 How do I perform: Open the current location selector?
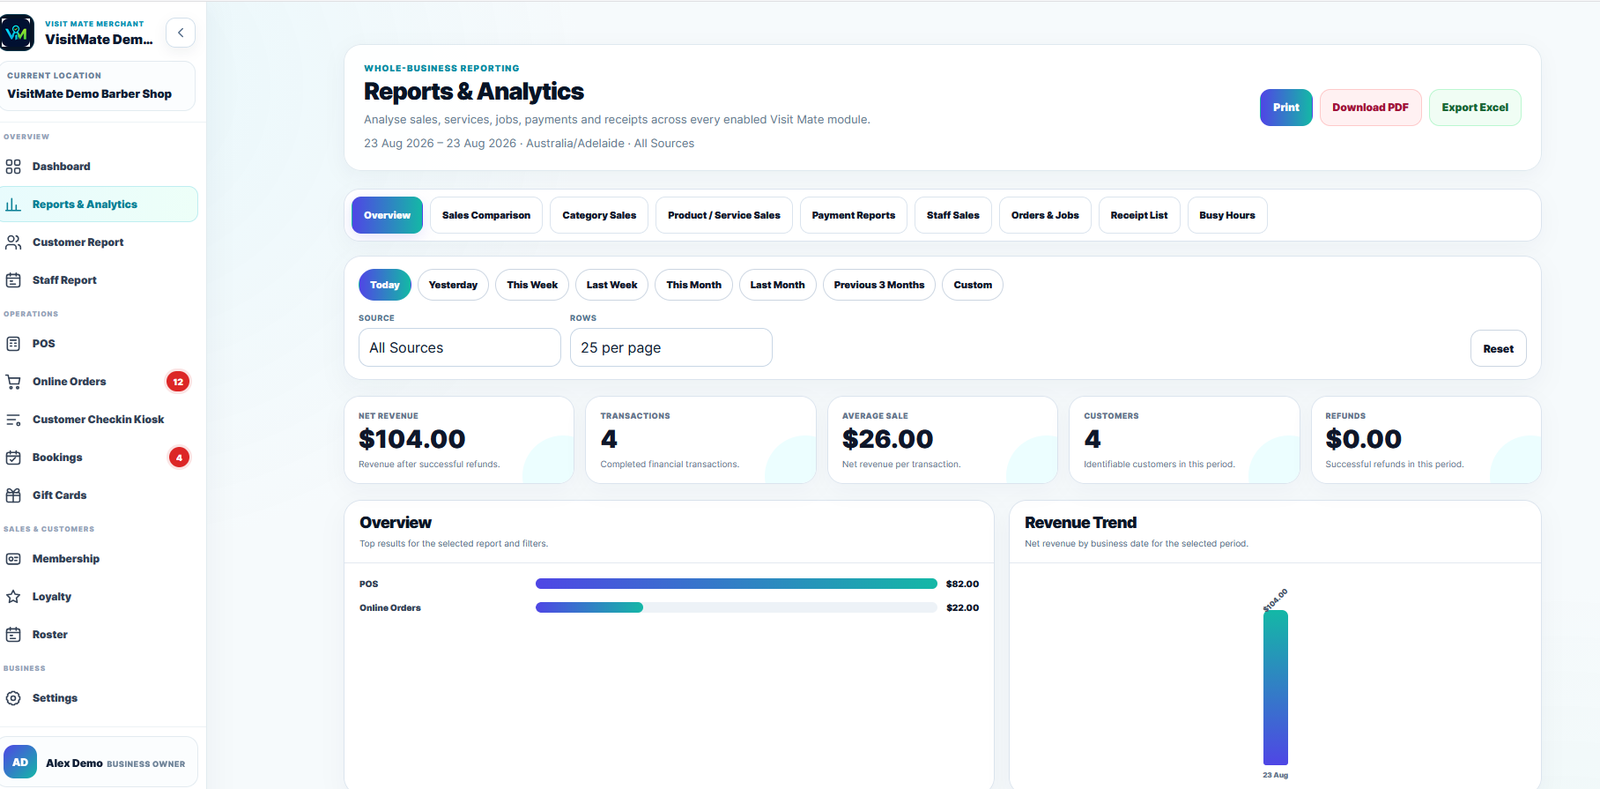coord(98,86)
